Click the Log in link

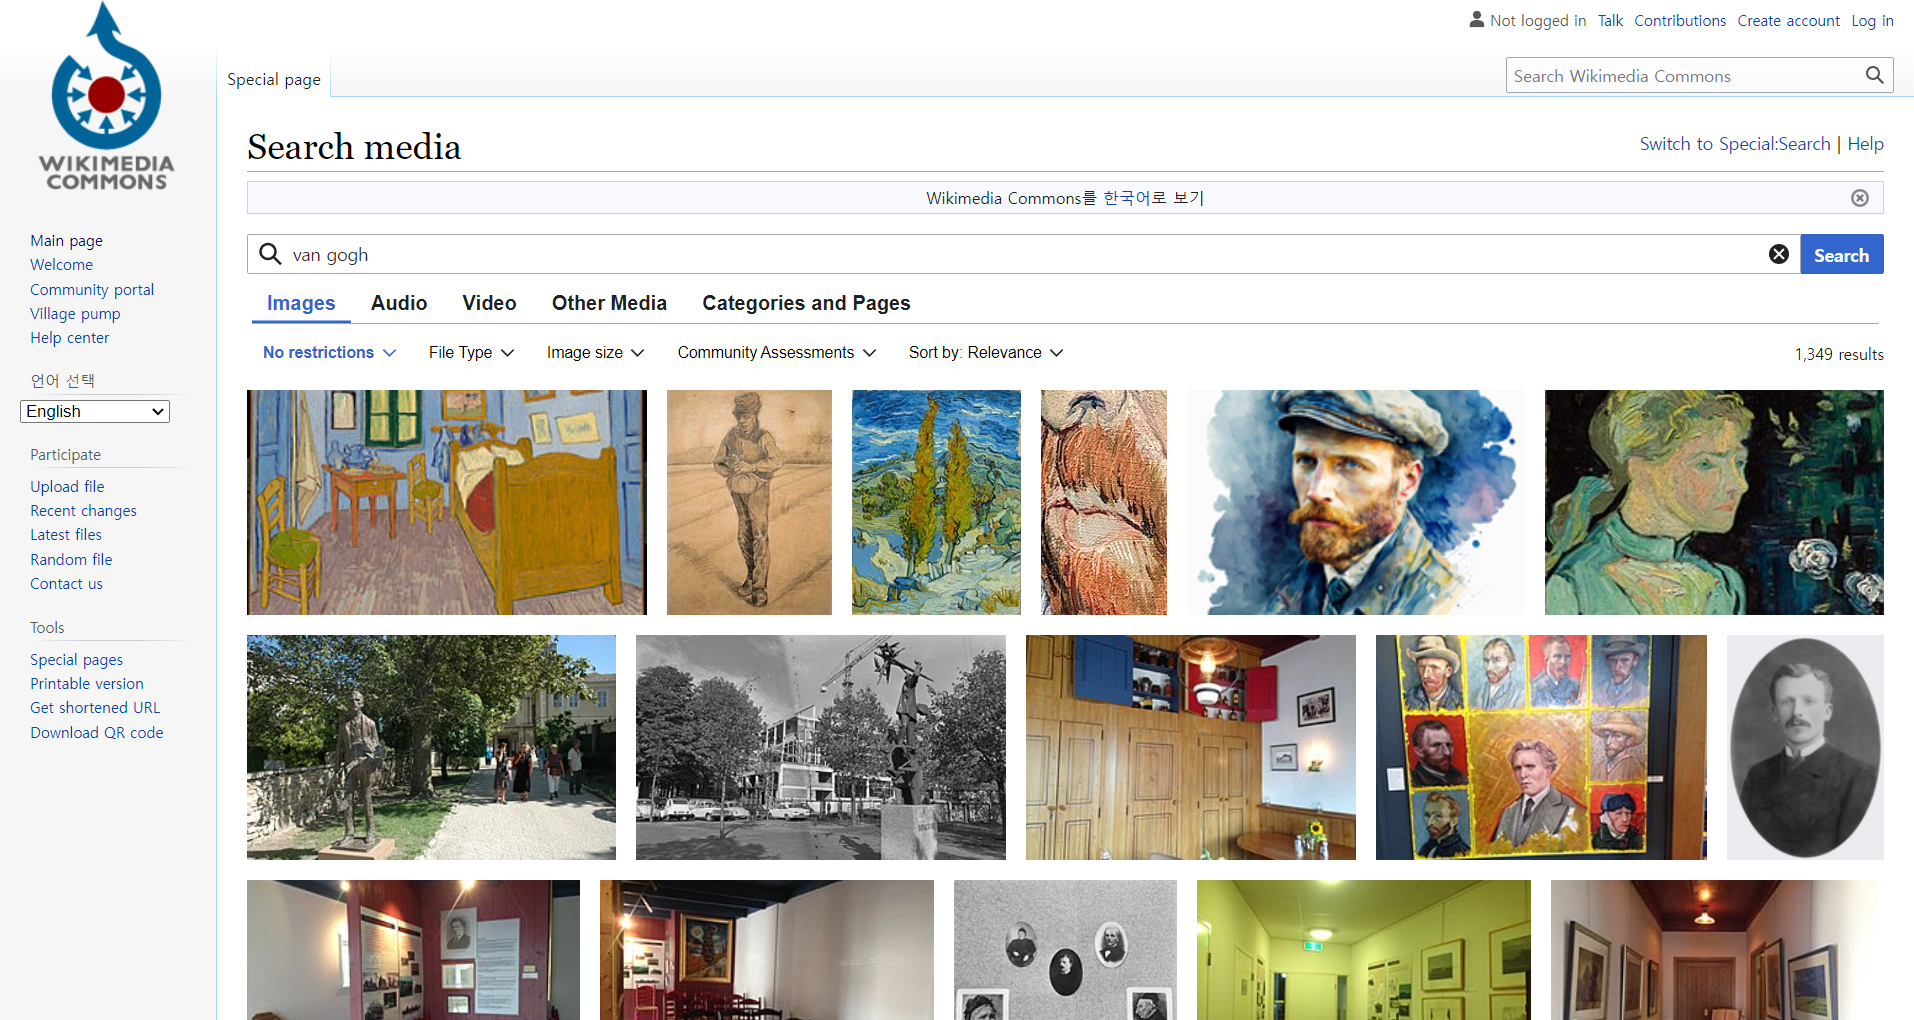point(1872,20)
